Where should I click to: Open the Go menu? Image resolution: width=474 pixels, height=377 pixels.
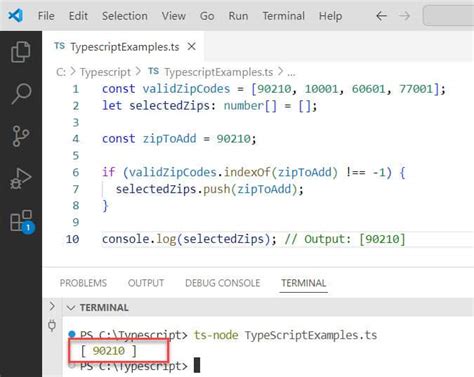click(207, 16)
